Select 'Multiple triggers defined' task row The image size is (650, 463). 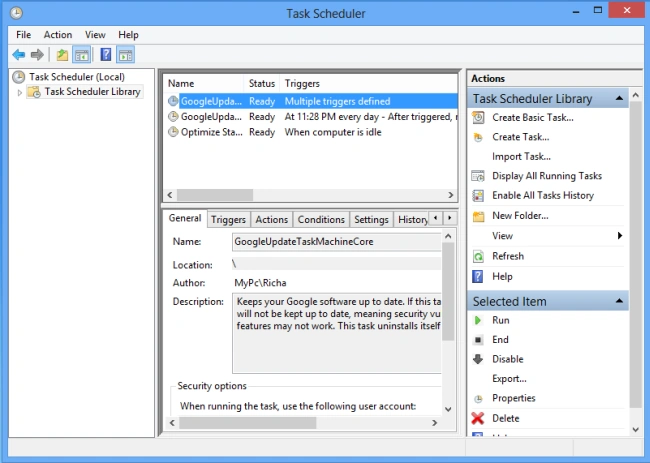tap(311, 101)
